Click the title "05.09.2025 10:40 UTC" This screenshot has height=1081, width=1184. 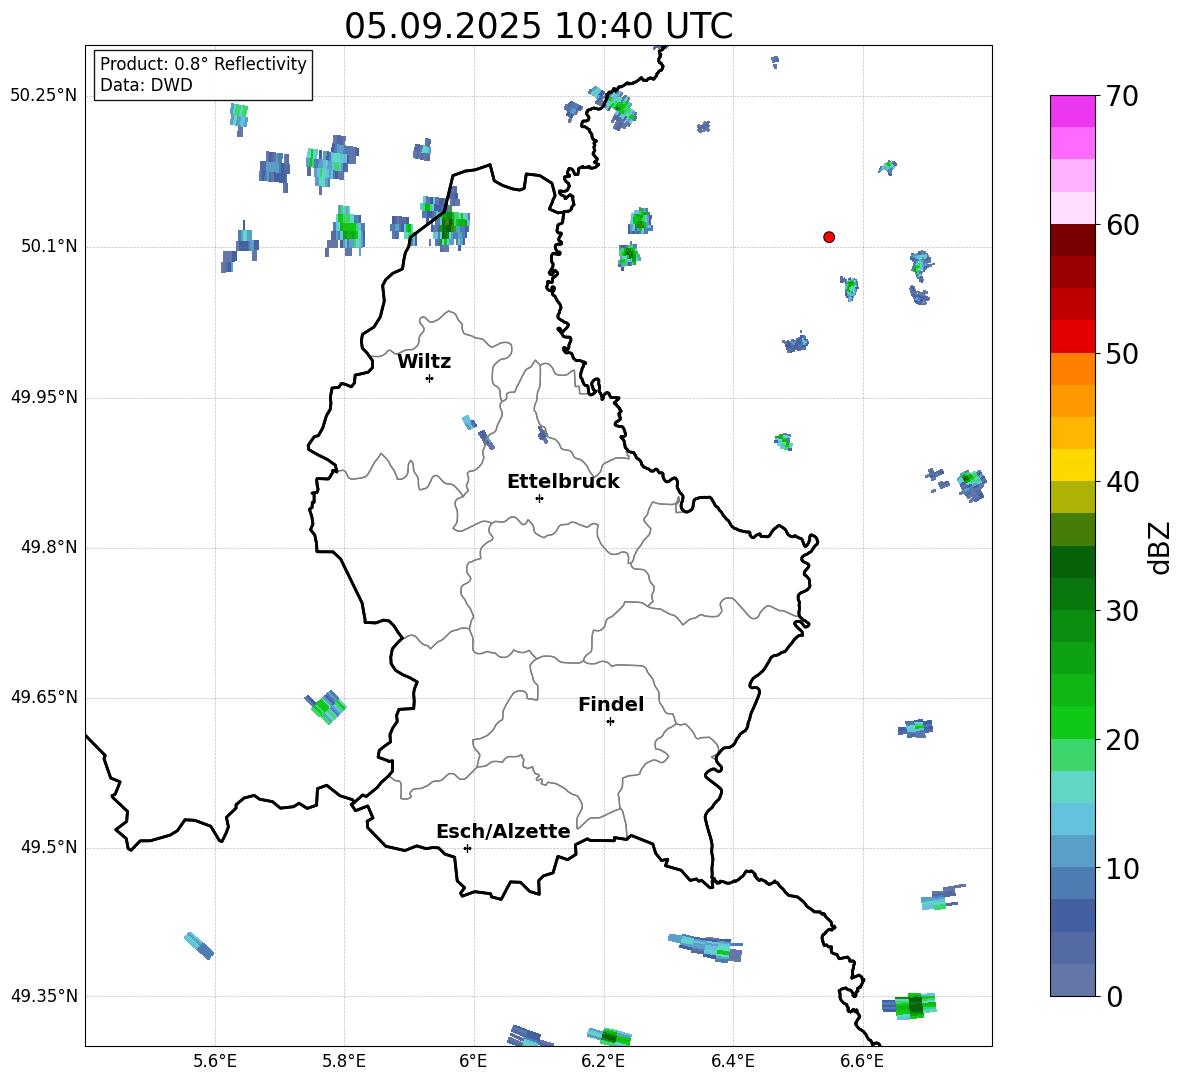pos(538,26)
